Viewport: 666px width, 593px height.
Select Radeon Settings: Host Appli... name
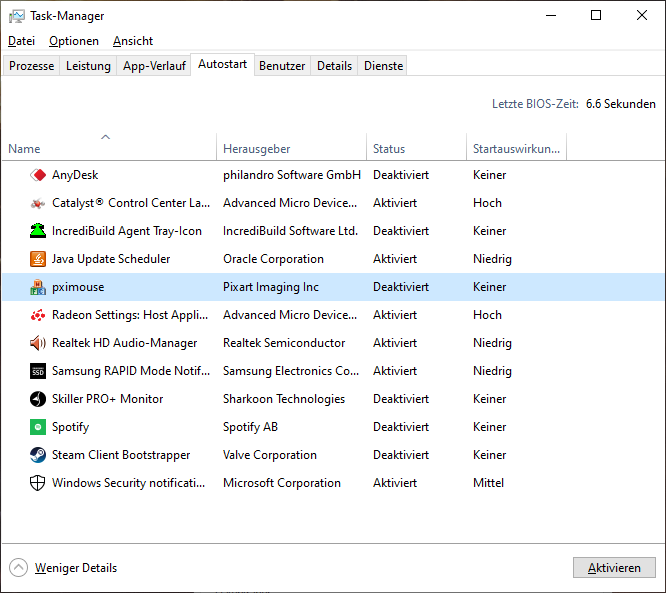[x=130, y=315]
